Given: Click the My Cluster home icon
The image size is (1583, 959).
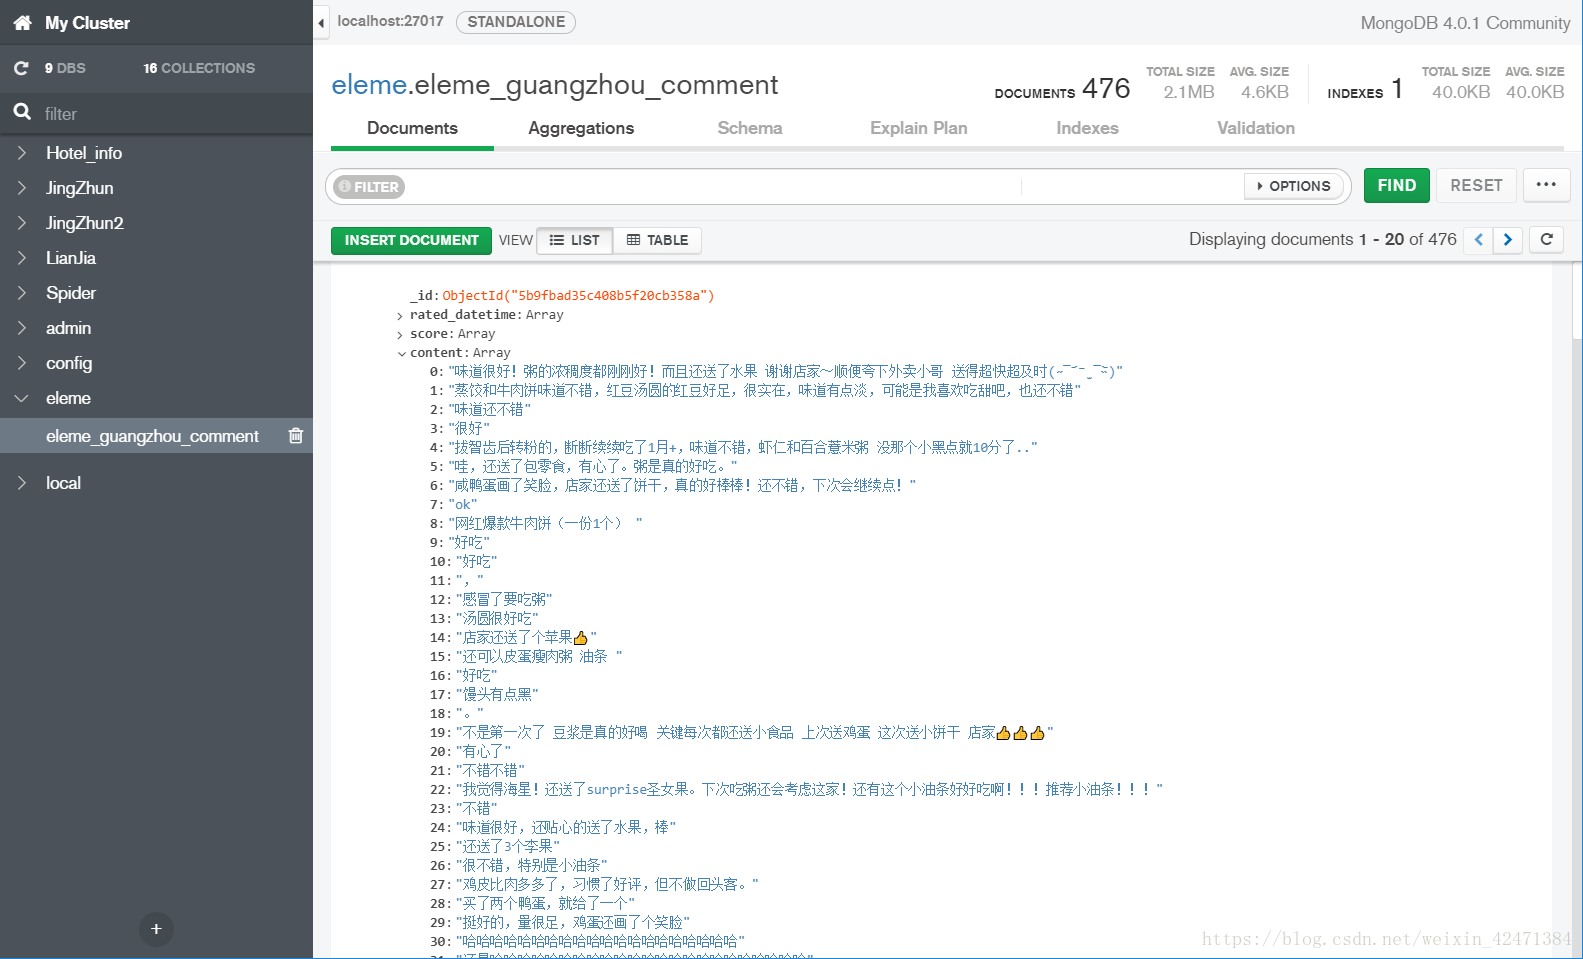Looking at the screenshot, I should [x=22, y=22].
